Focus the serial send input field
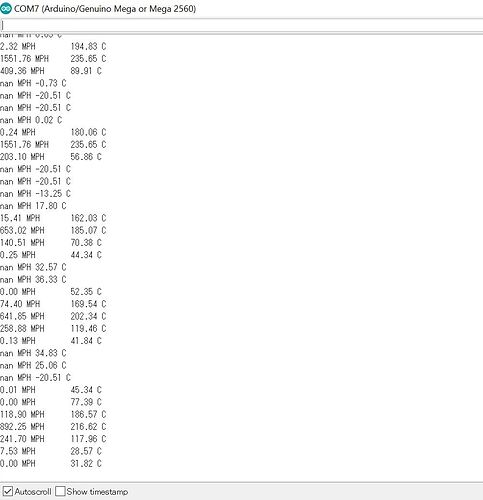The height and width of the screenshot is (500, 483). [241, 25]
